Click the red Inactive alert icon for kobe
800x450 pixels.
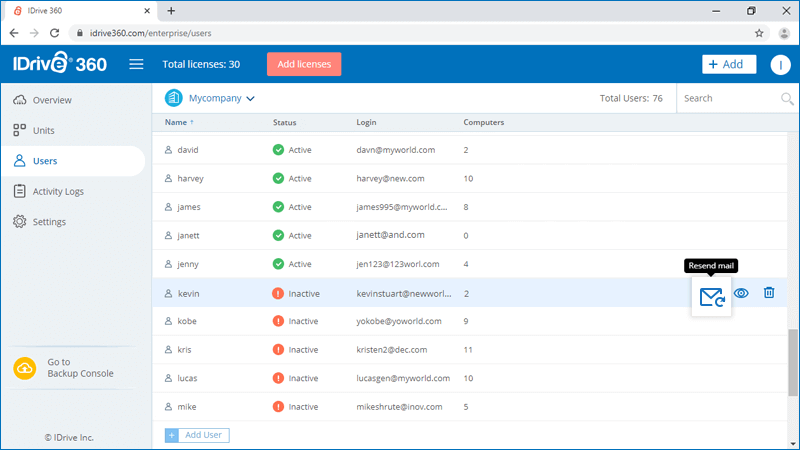pos(278,321)
